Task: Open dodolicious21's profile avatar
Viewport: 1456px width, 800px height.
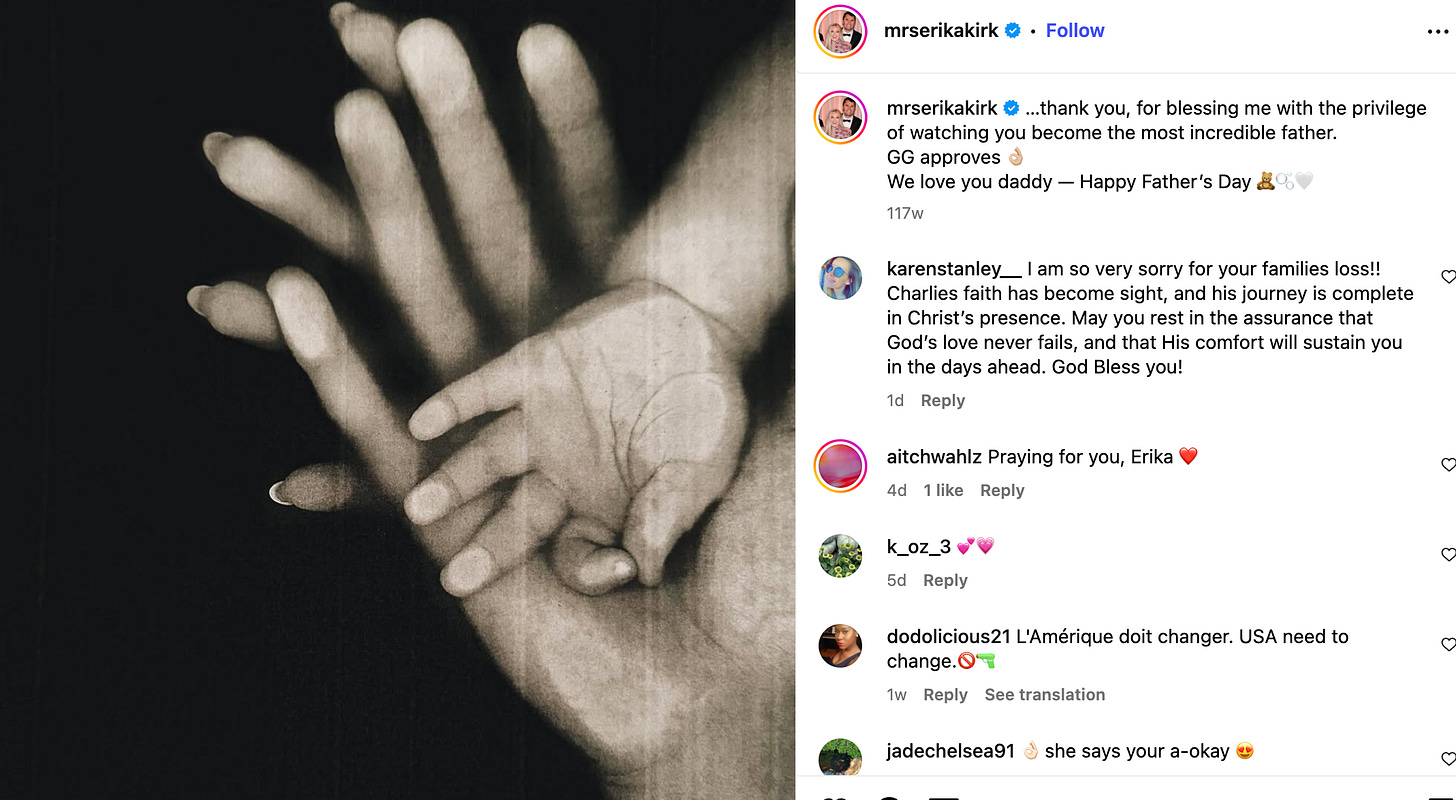Action: point(840,646)
